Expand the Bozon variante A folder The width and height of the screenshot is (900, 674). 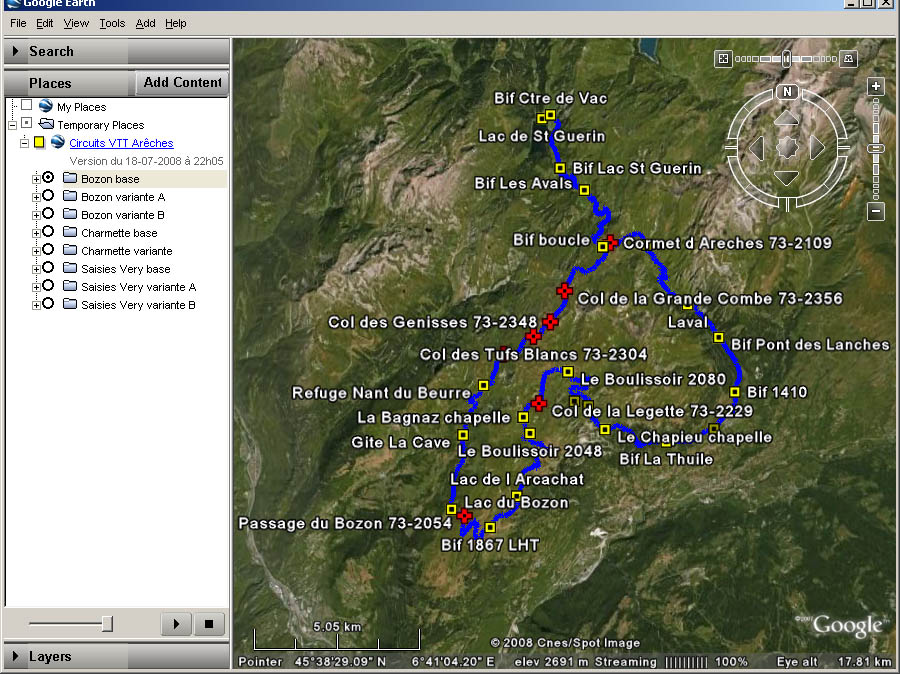(x=36, y=197)
